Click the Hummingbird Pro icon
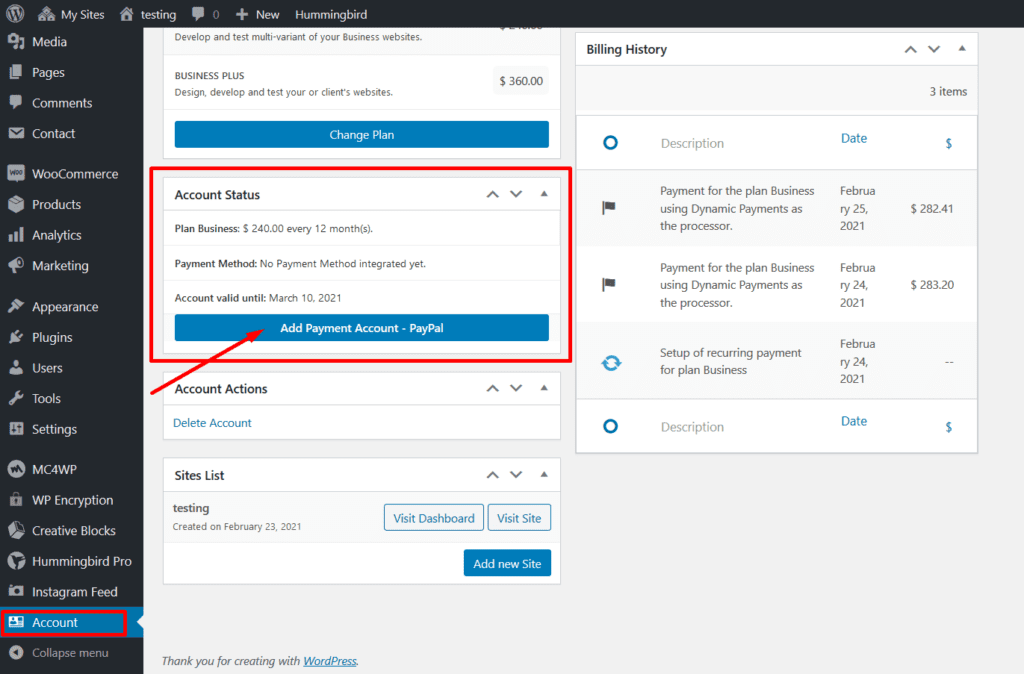Image resolution: width=1024 pixels, height=674 pixels. pyautogui.click(x=16, y=561)
